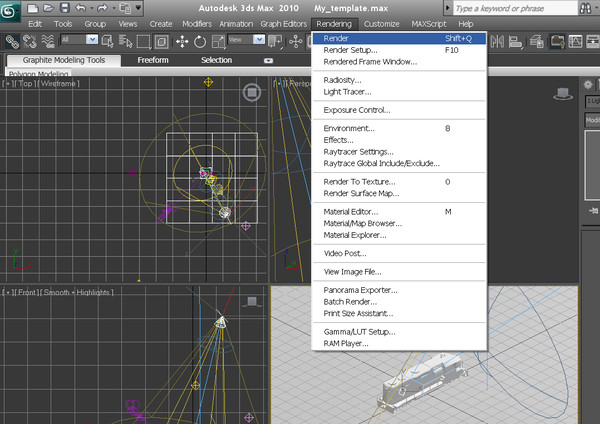This screenshot has width=600, height=424.
Task: Open Material Editor... menu entry
Action: [x=399, y=212]
